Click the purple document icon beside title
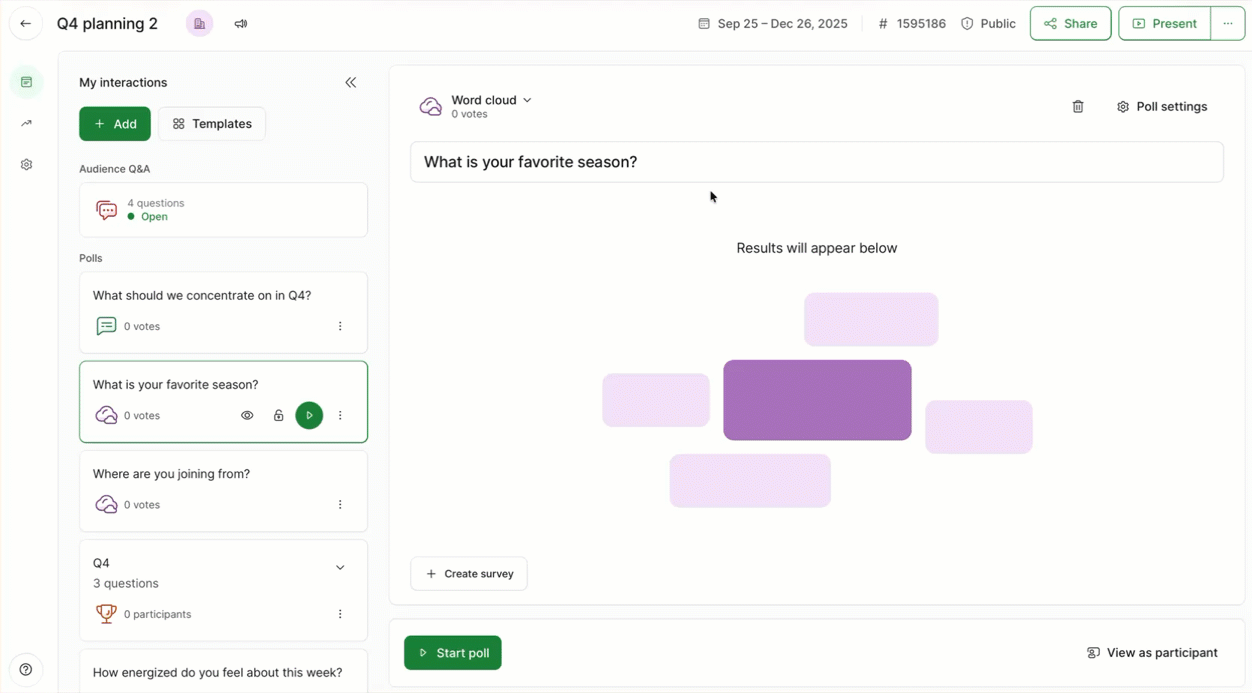This screenshot has width=1252, height=693. pyautogui.click(x=200, y=24)
